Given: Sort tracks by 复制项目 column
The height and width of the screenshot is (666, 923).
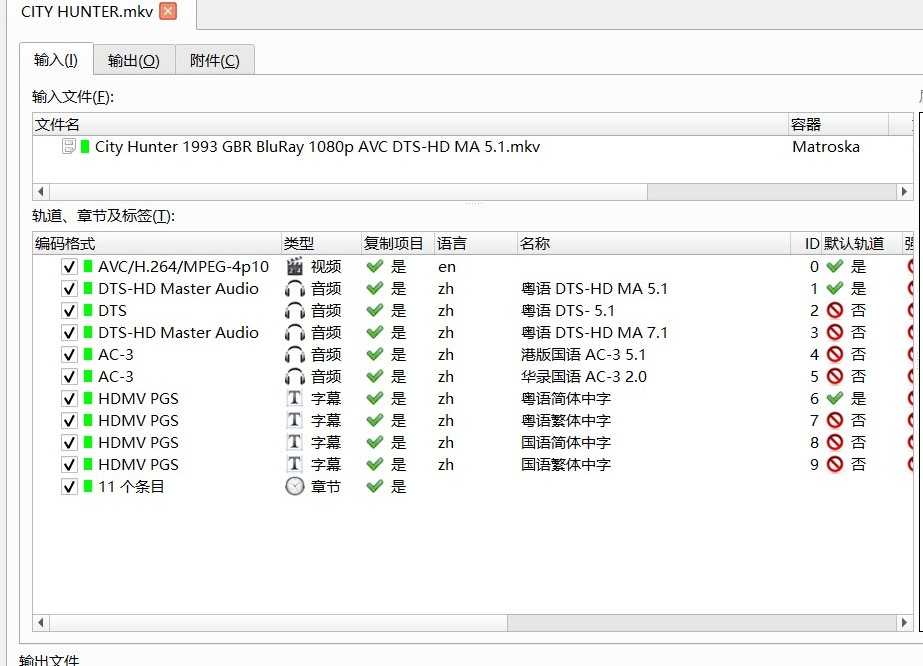Looking at the screenshot, I should tap(397, 243).
